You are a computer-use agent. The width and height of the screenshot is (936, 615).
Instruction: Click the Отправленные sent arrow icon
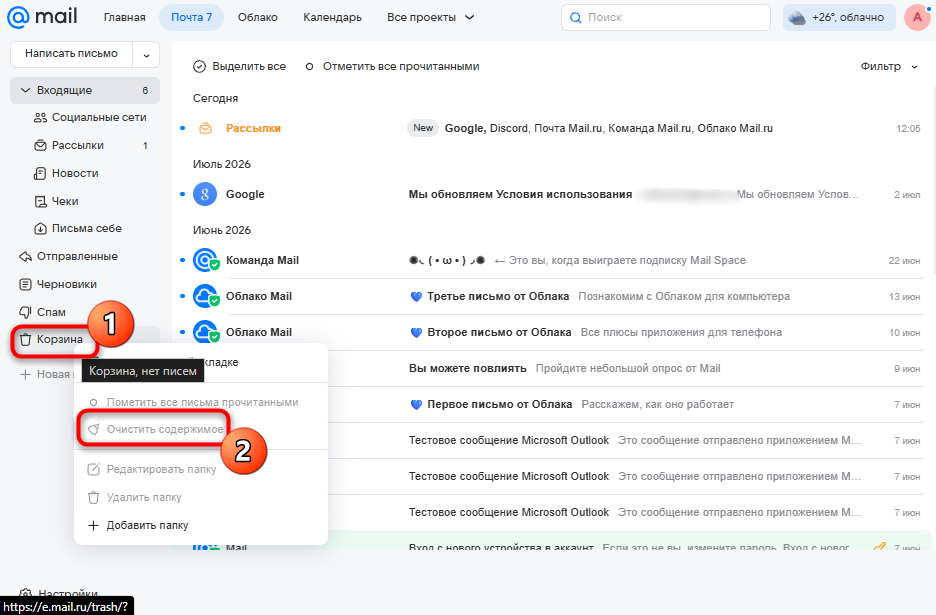(25, 257)
